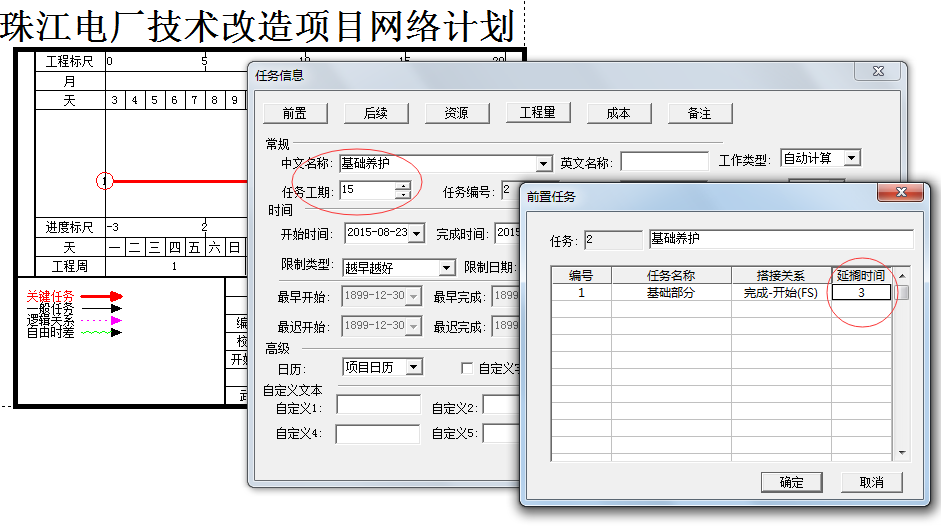The height and width of the screenshot is (526, 941).
Task: Open the 开始时间 date picker
Action: 416,234
